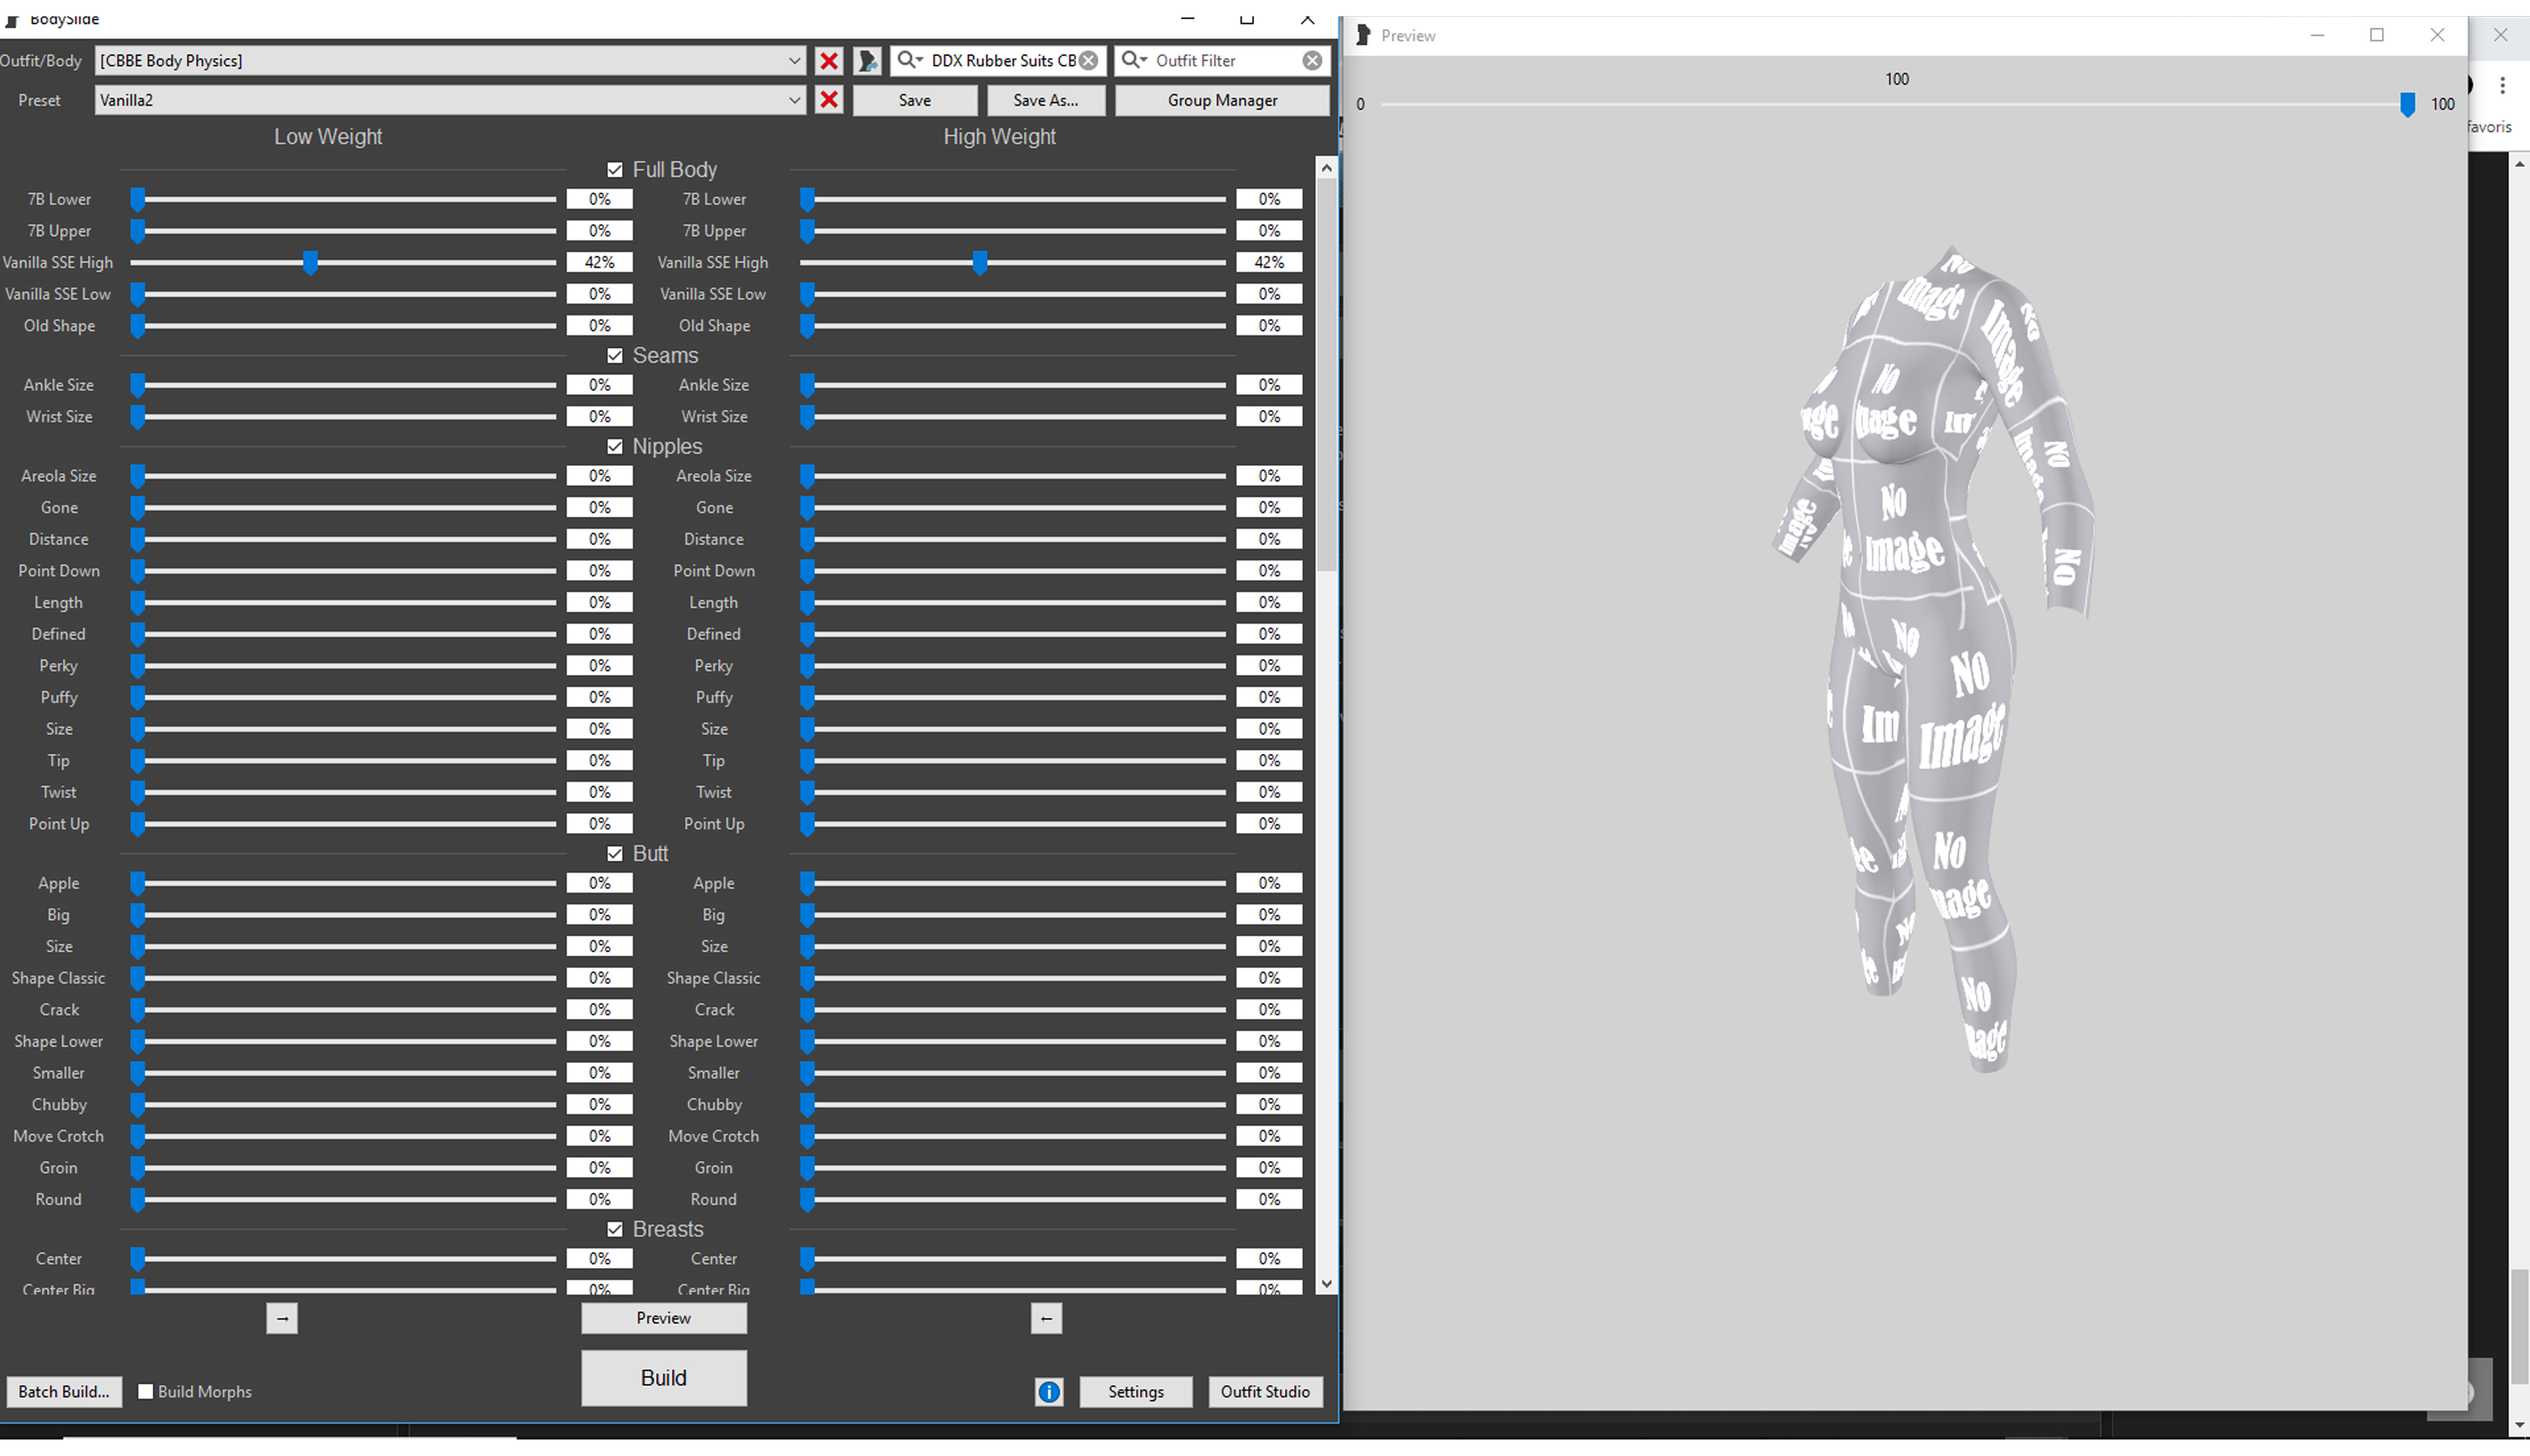
Task: Click the weight slider handle in Preview window
Action: pos(2407,104)
